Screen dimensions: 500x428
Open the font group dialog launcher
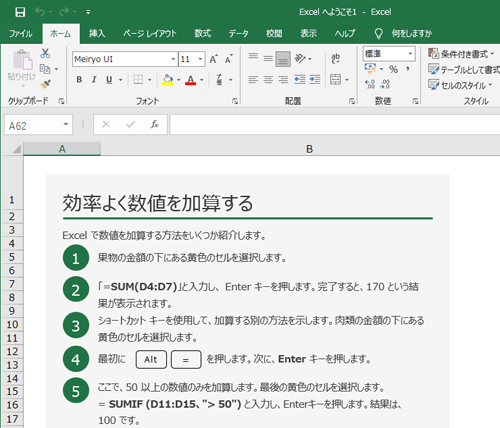tap(235, 101)
